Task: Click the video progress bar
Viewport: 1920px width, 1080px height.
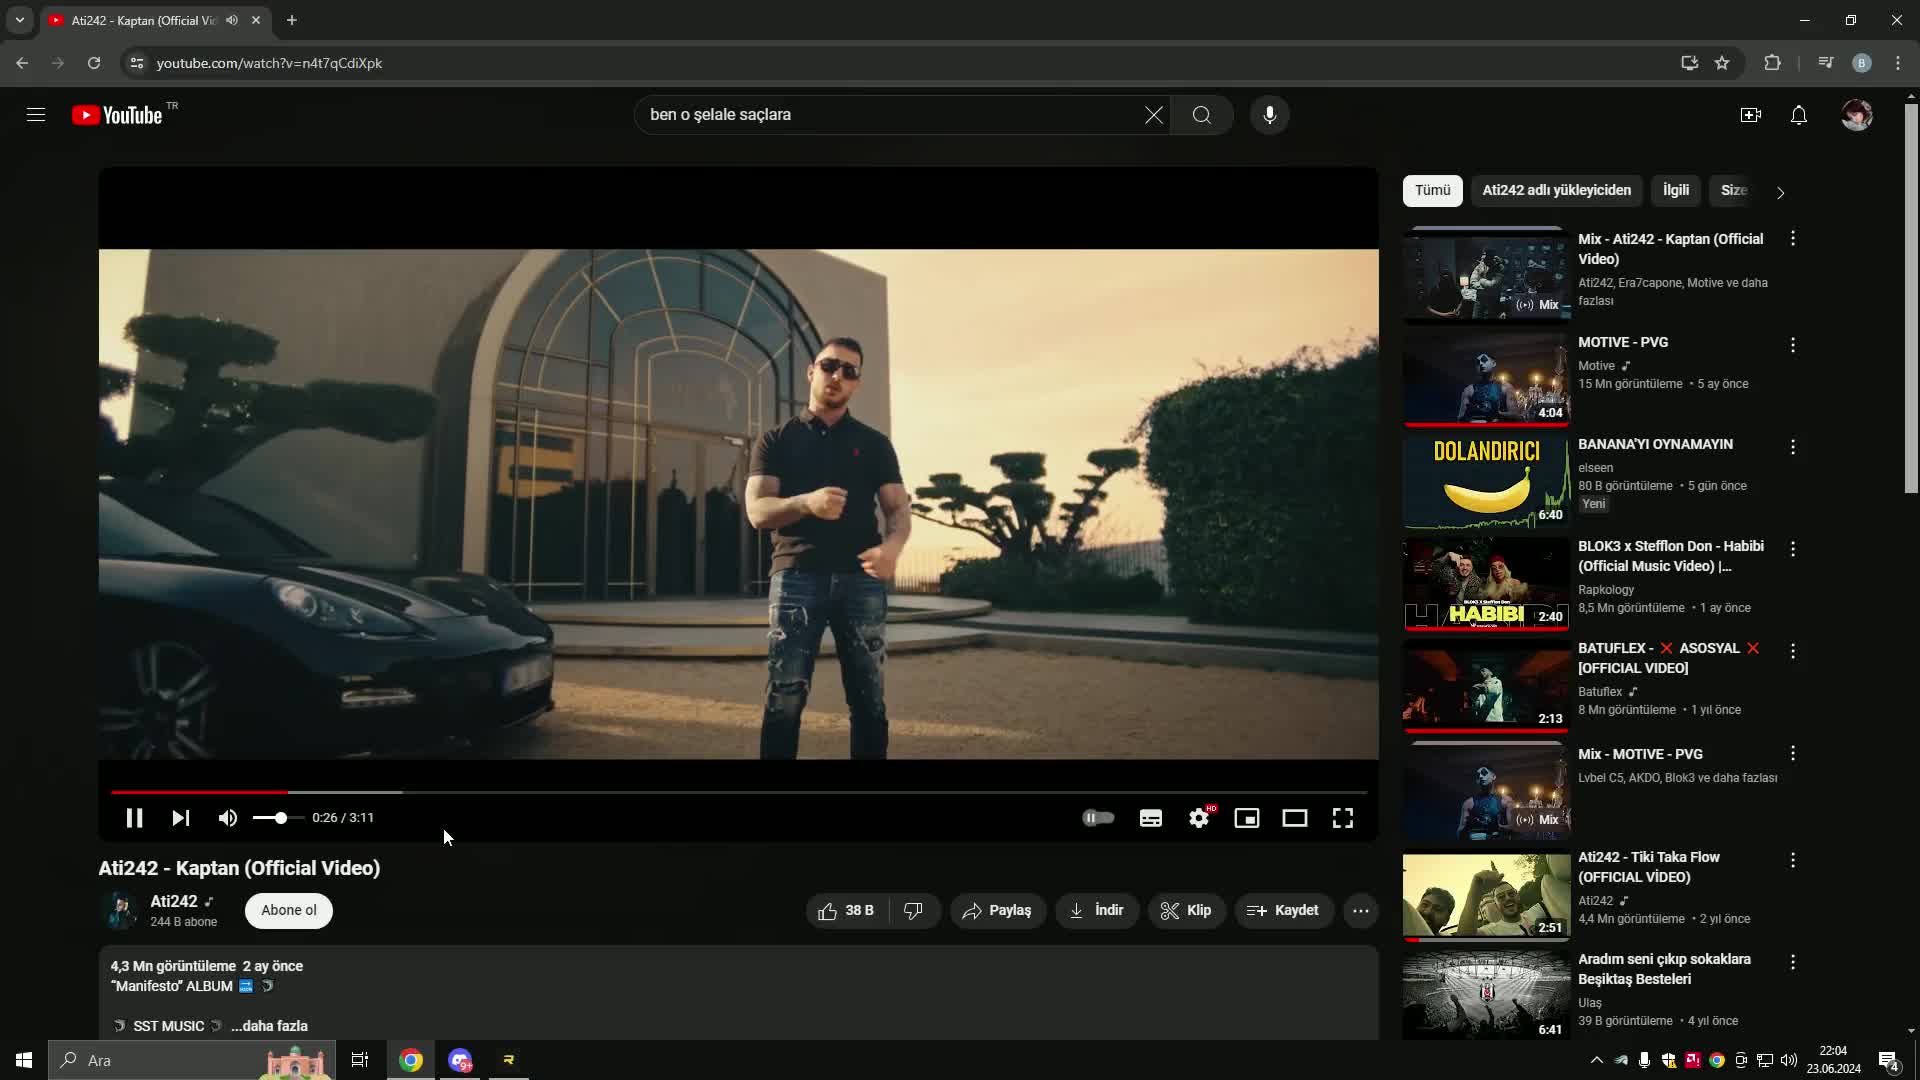Action: point(738,792)
